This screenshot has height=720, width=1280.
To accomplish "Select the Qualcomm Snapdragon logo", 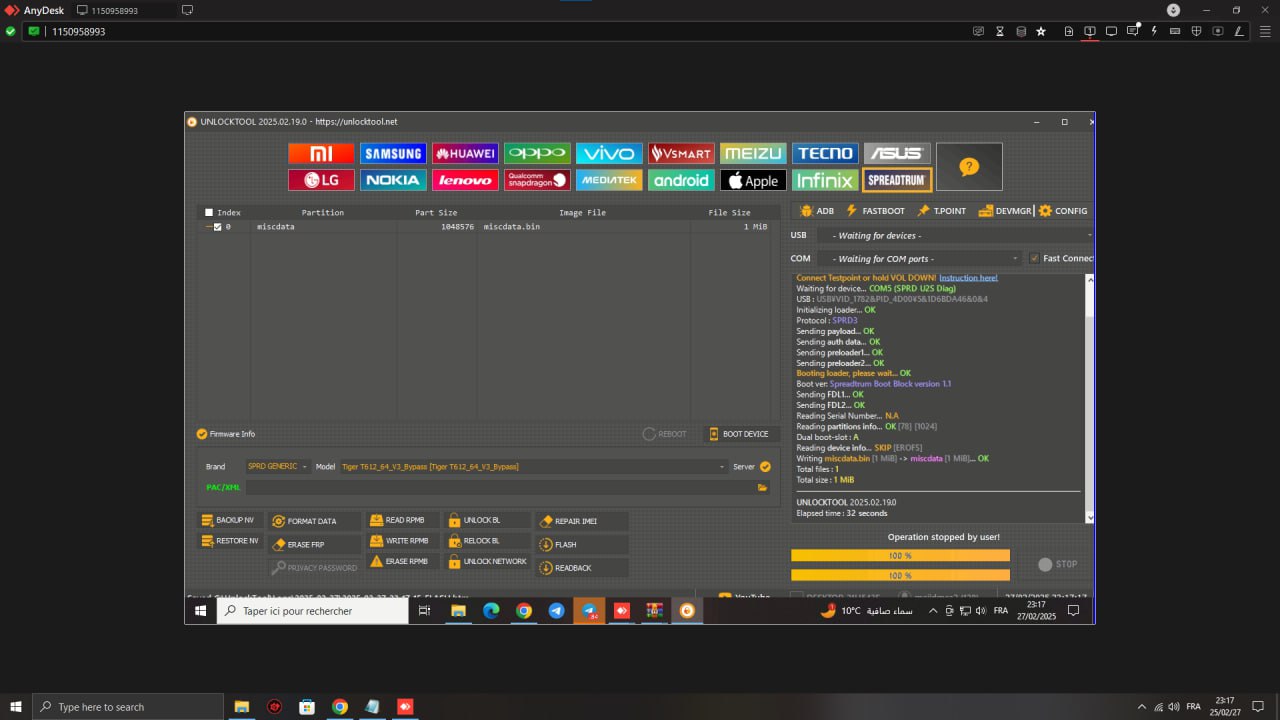I will pos(537,180).
